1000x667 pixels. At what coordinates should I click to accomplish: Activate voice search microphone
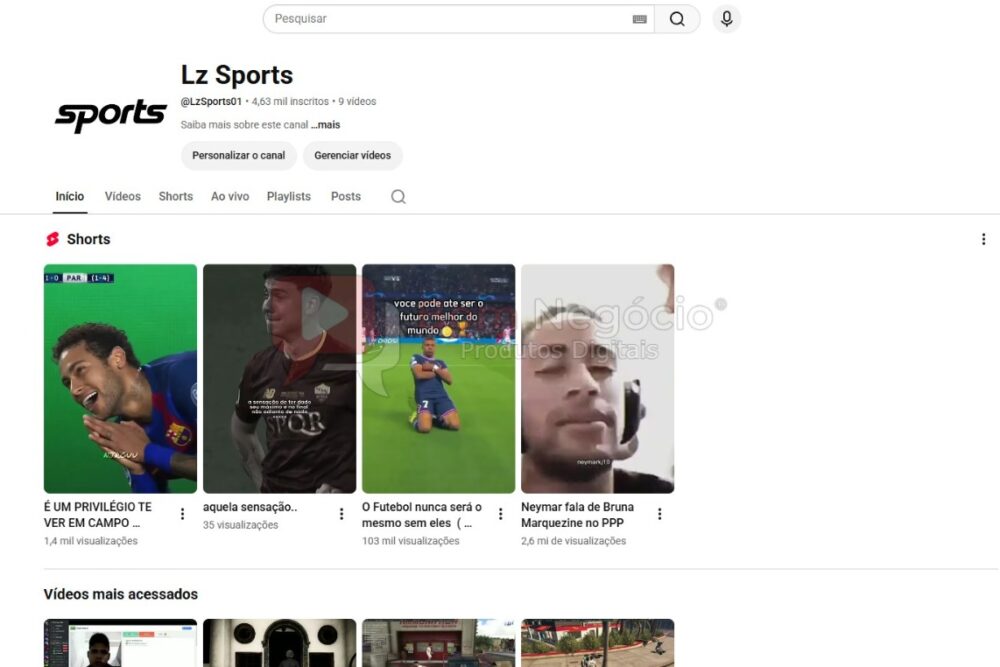pyautogui.click(x=726, y=19)
